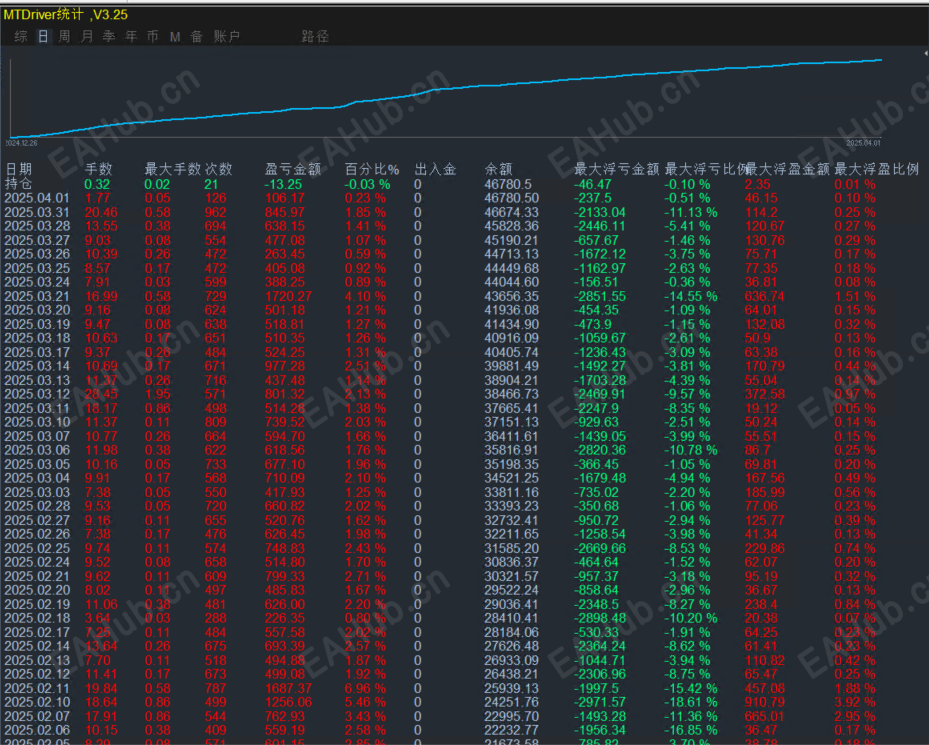Screen dimensions: 929x745
Task: Click percentage value 6.96 %
Action: point(366,689)
